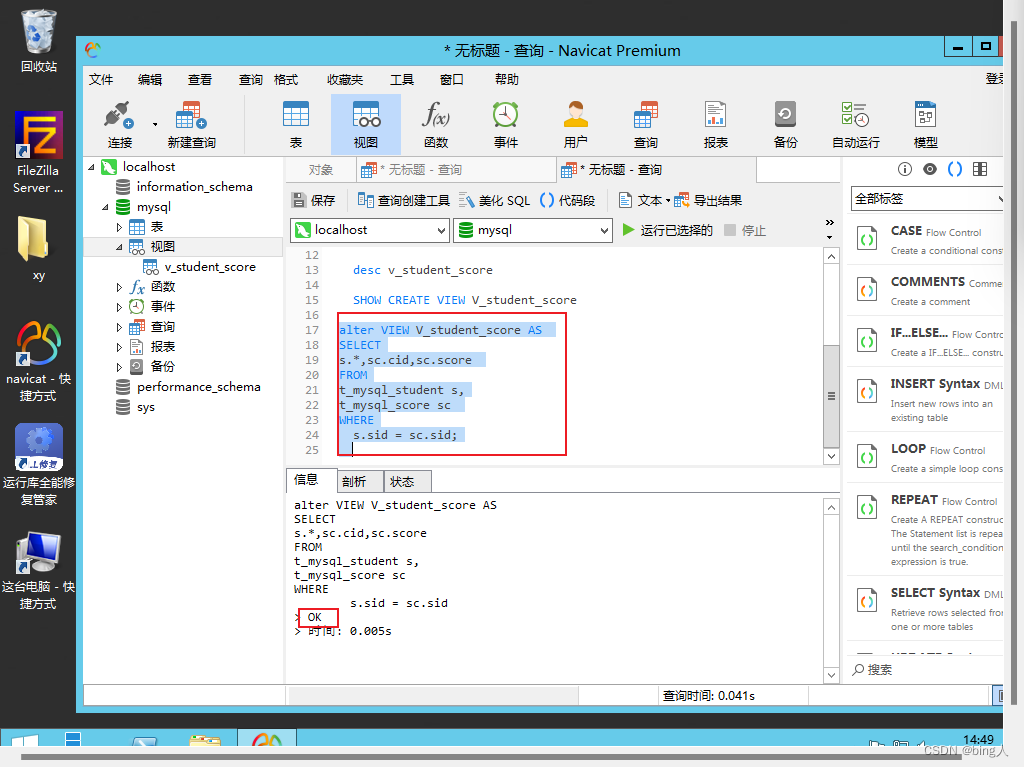Open the 查询创建工具 query builder

tap(404, 200)
